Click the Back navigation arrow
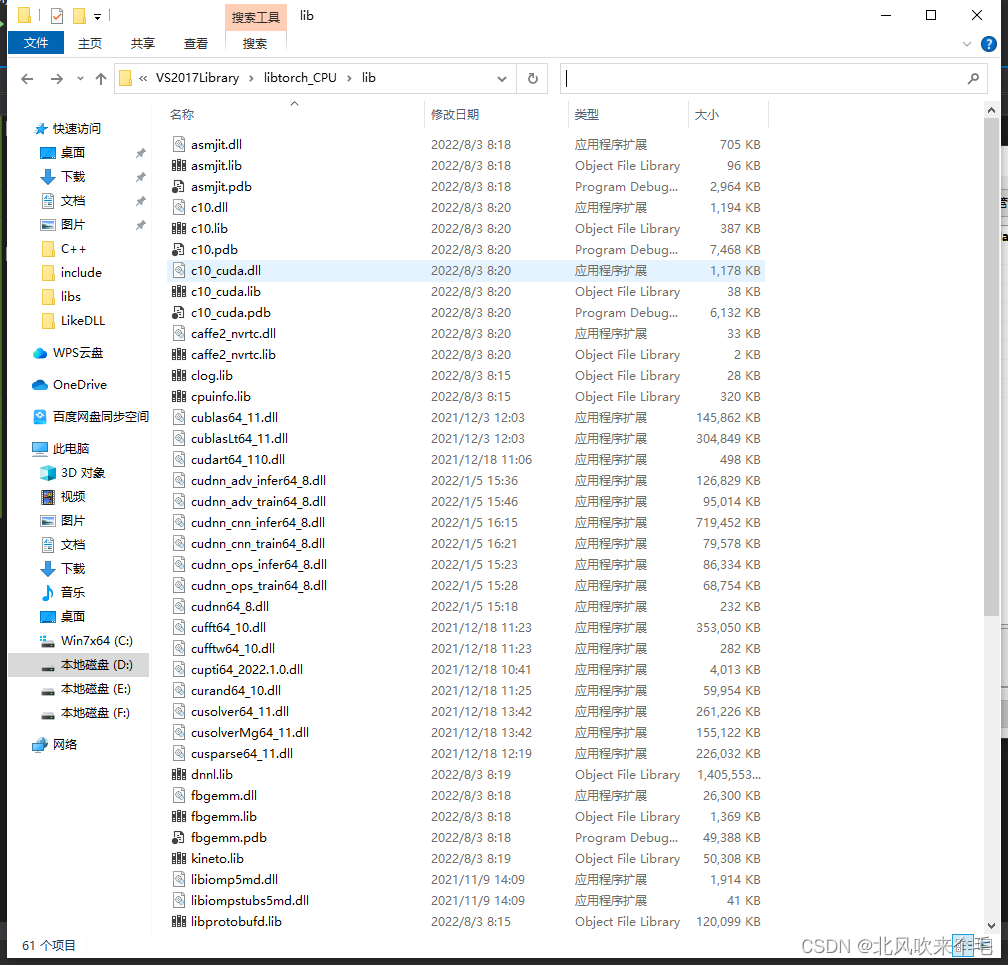 coord(27,78)
